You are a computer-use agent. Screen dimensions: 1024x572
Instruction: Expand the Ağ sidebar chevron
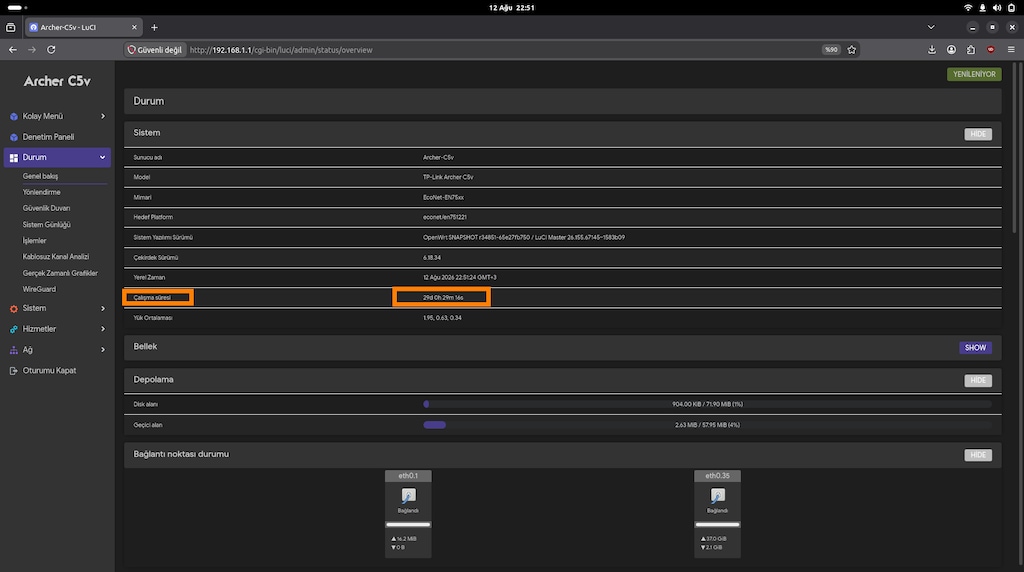pyautogui.click(x=103, y=350)
